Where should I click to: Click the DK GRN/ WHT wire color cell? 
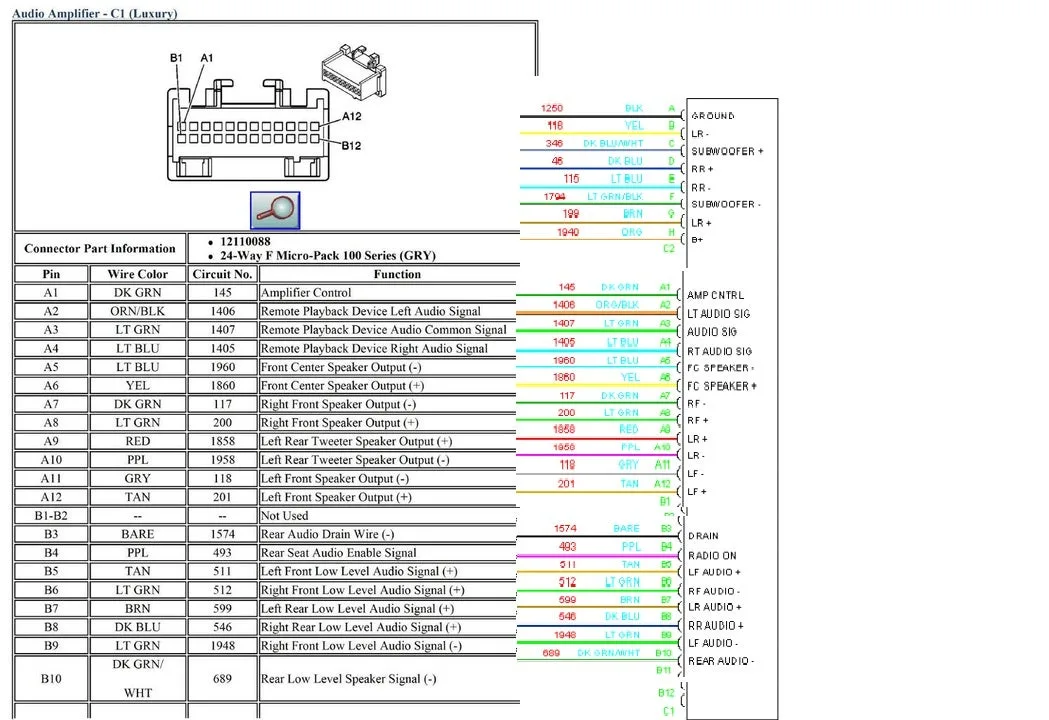click(137, 679)
